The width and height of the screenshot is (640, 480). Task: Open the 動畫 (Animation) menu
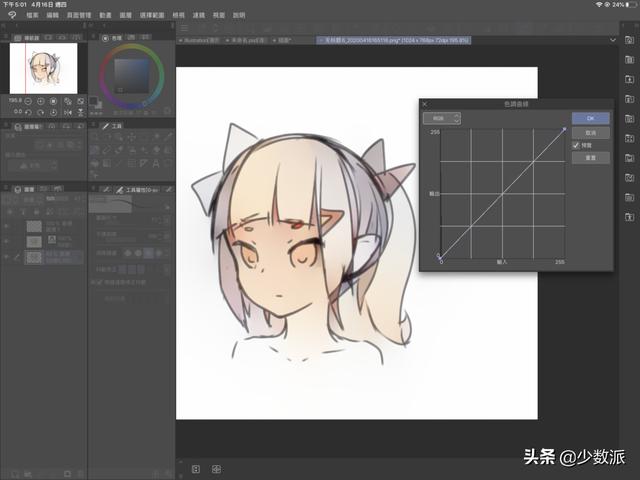(x=105, y=15)
